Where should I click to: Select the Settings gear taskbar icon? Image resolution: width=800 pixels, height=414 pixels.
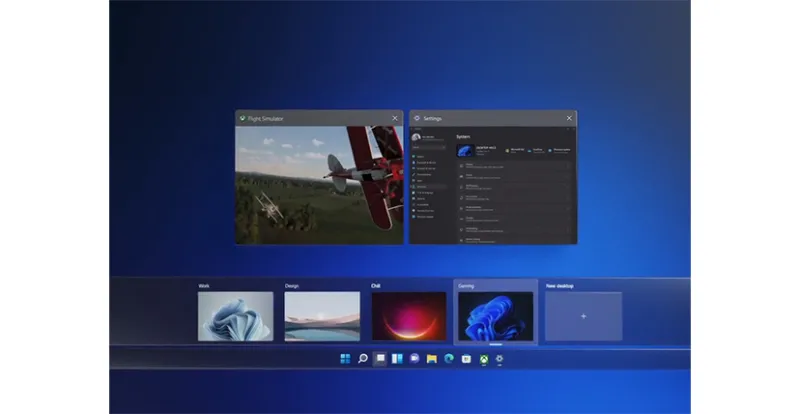[499, 359]
